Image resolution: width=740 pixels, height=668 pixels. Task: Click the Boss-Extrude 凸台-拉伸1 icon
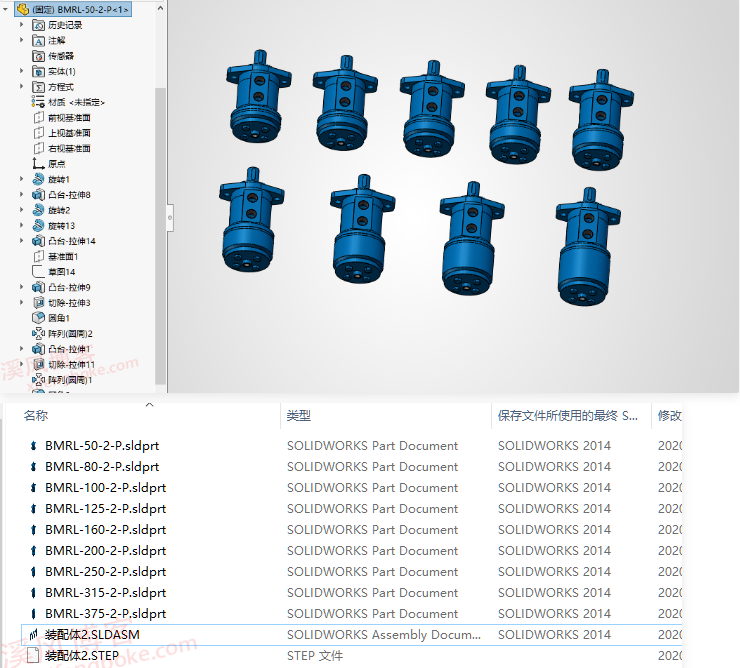click(x=38, y=349)
